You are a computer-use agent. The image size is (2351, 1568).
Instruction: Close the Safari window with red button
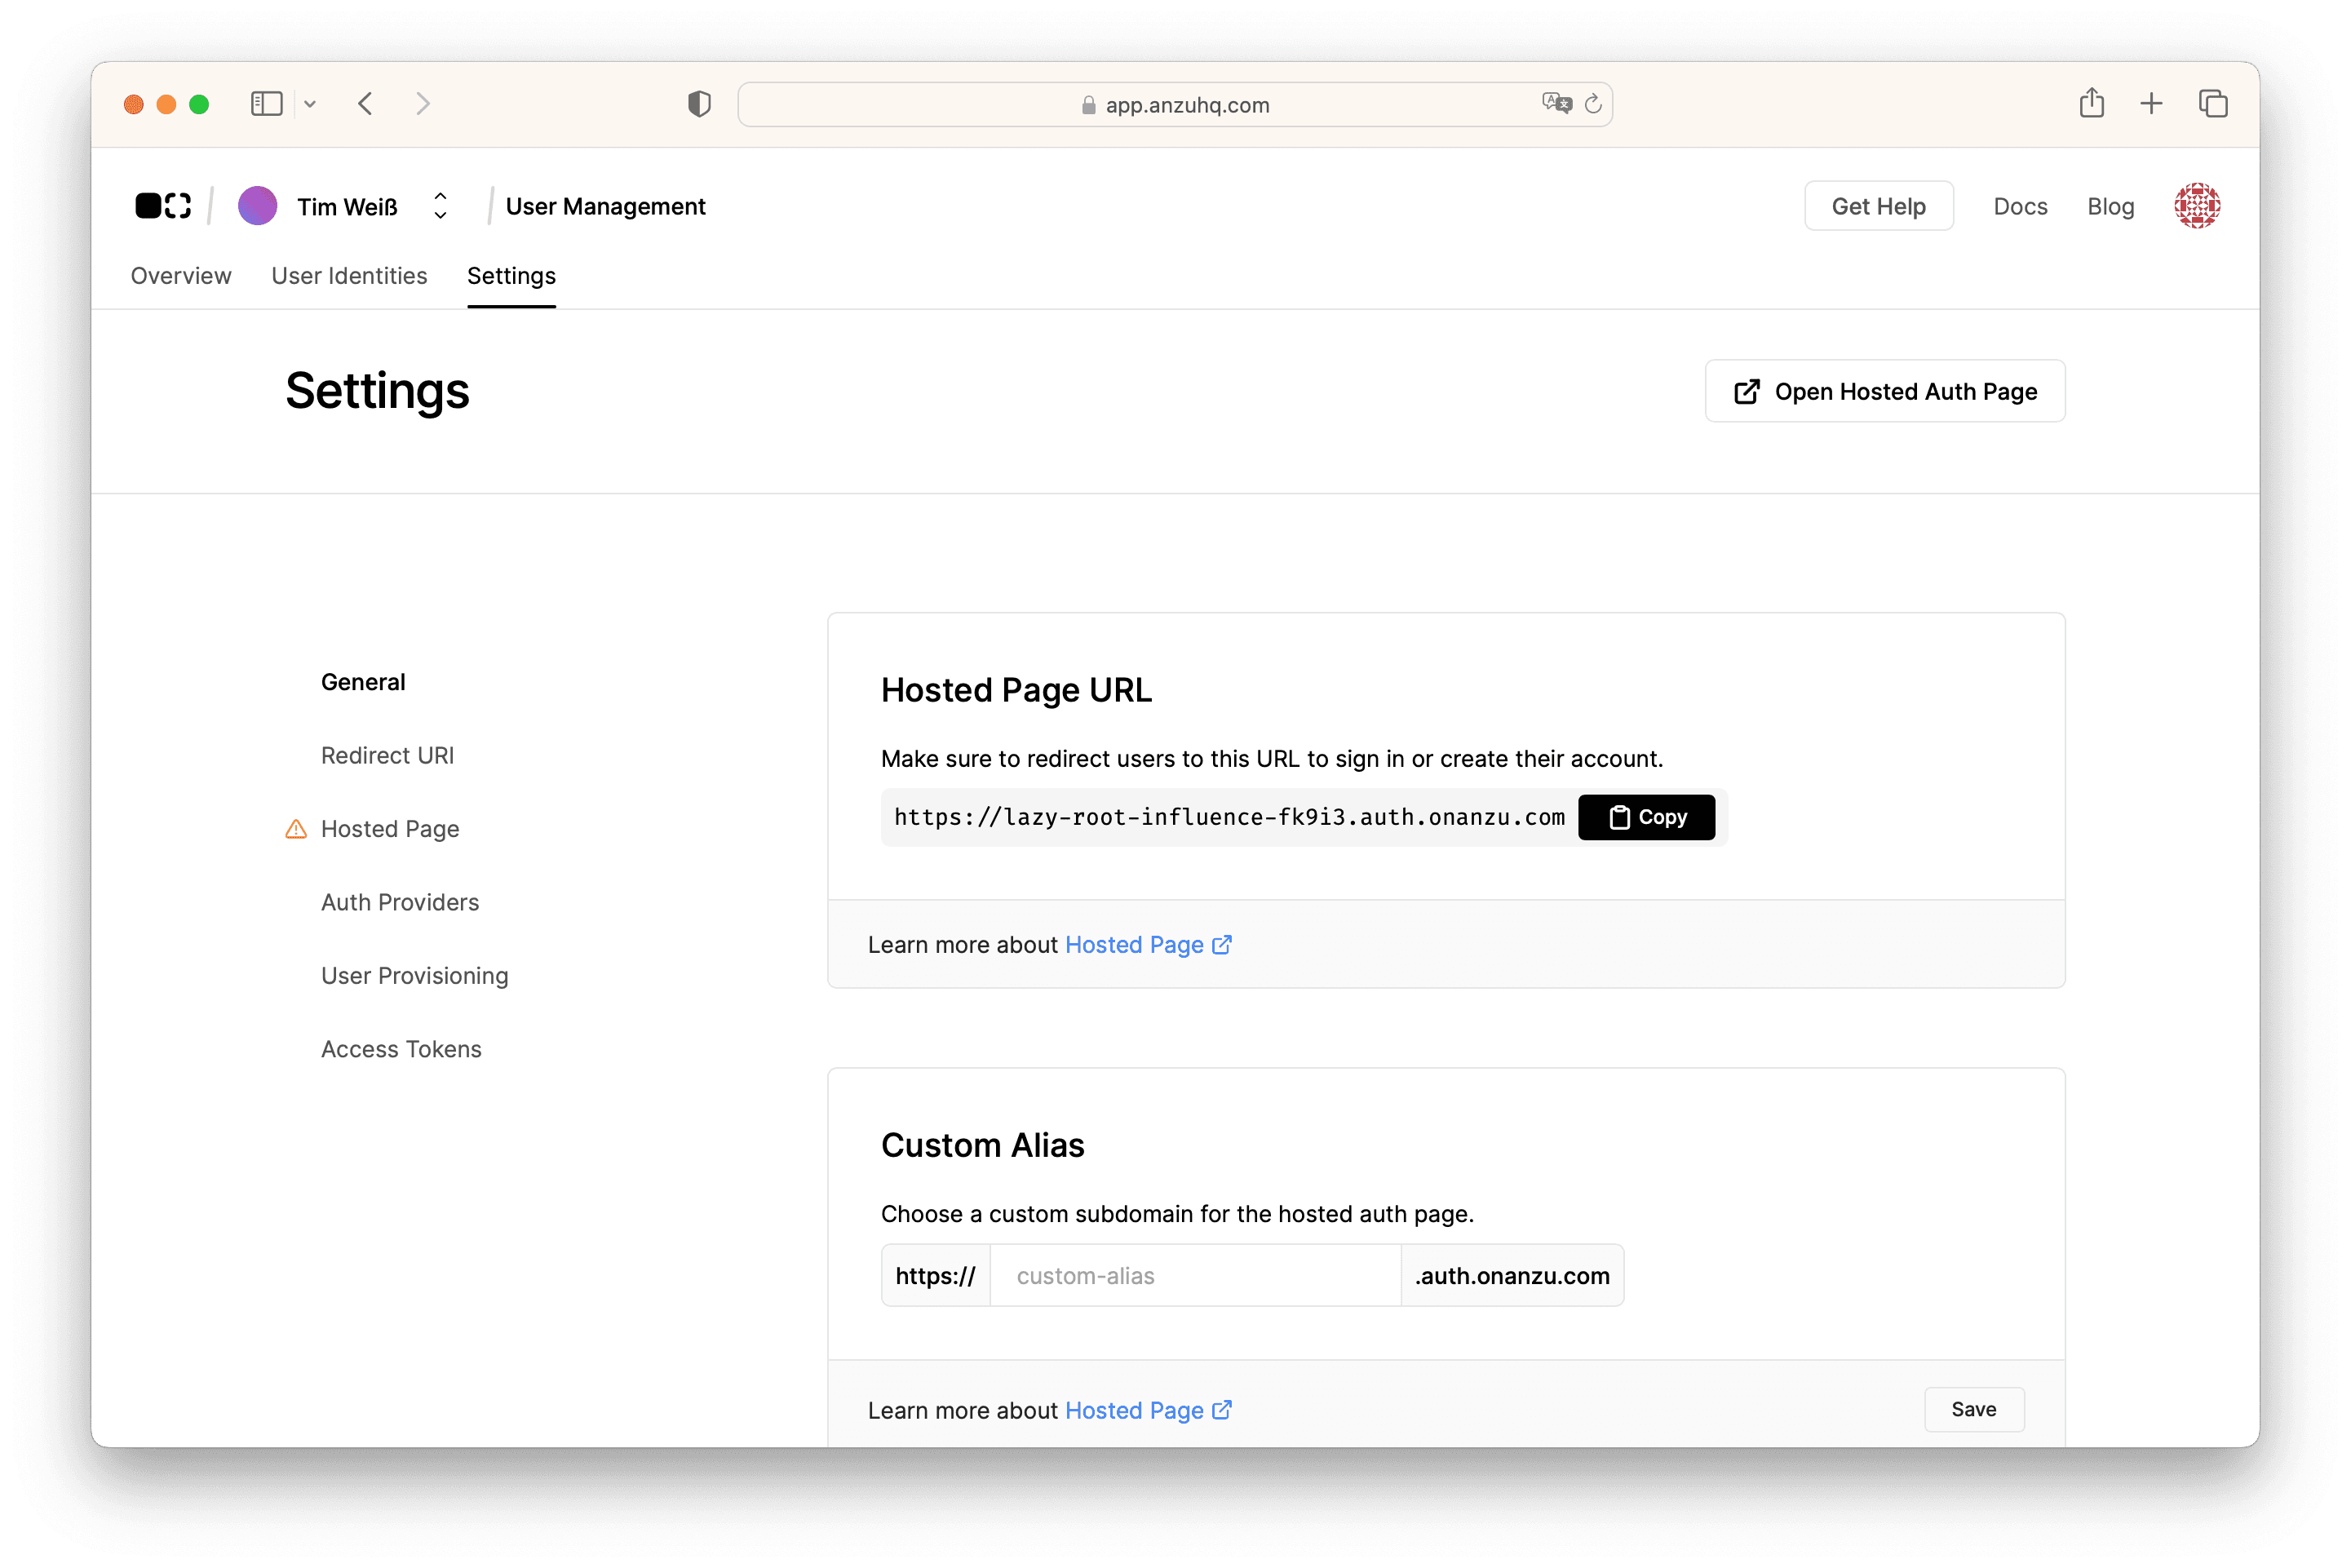click(133, 104)
